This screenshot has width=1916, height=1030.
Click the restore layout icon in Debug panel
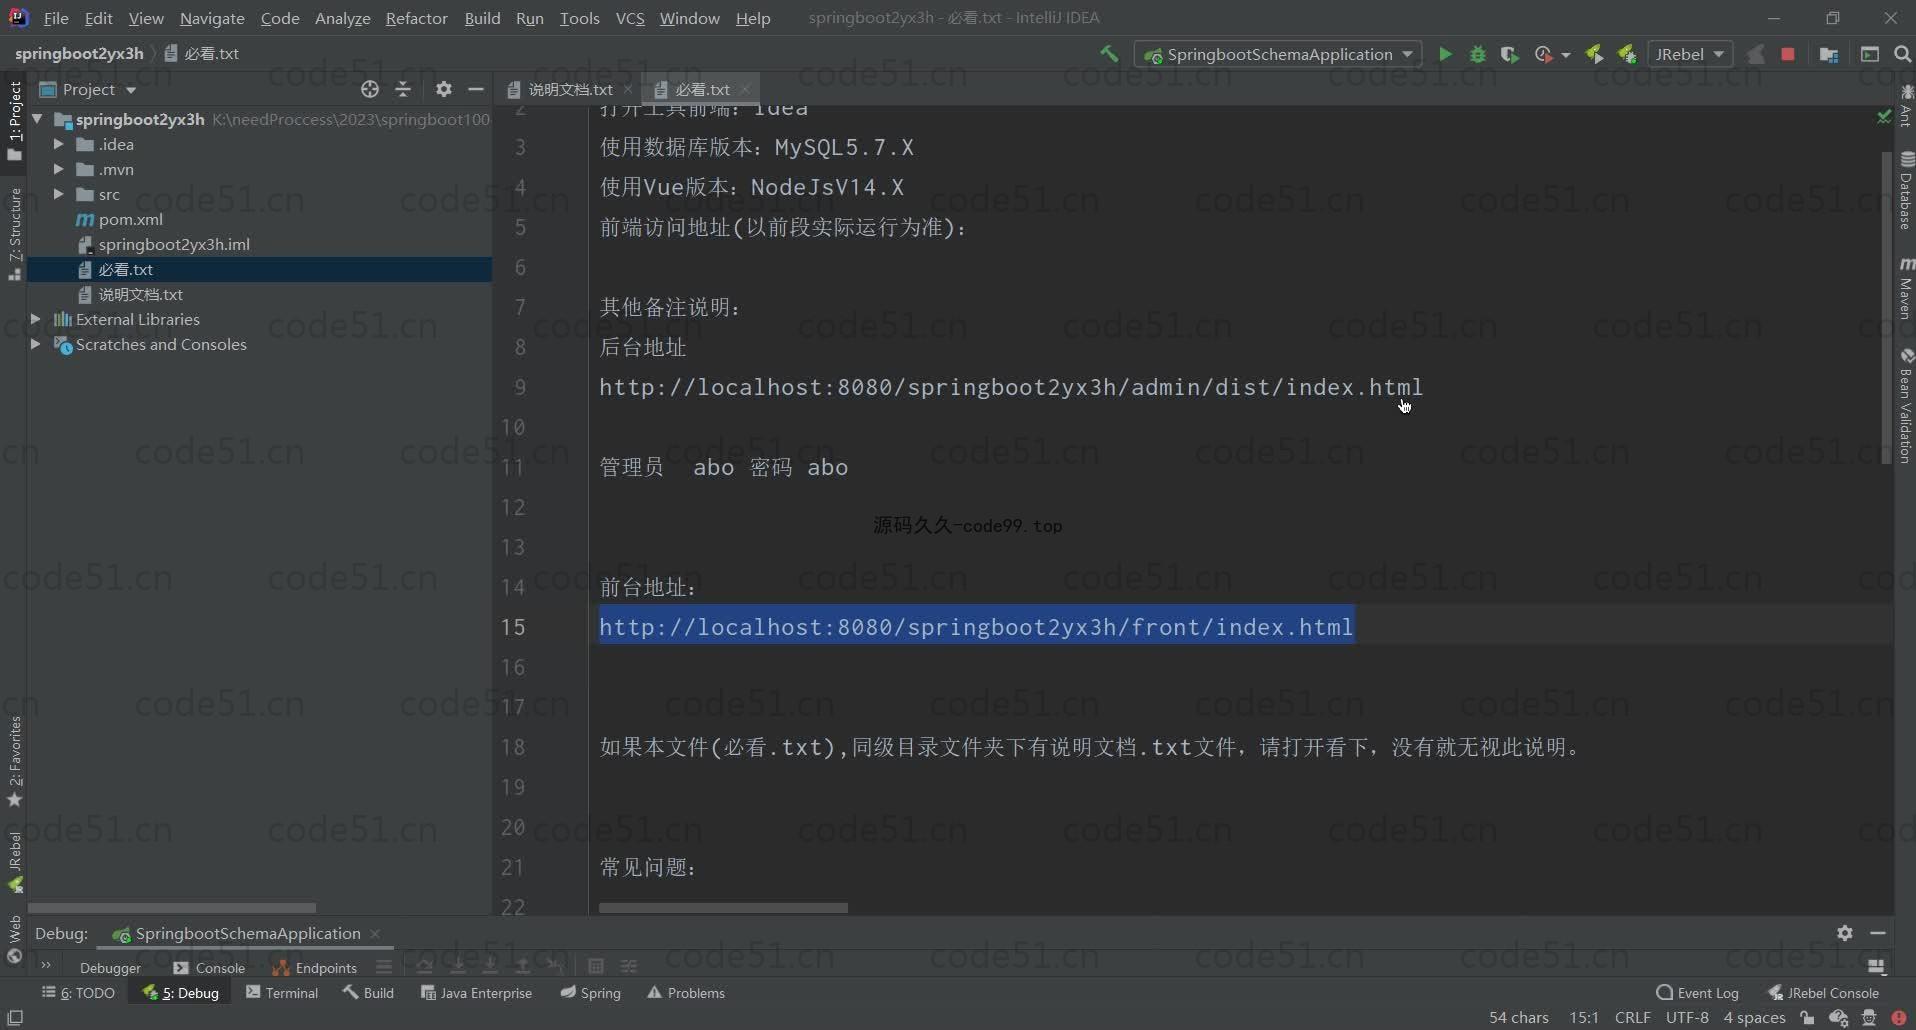tap(1877, 967)
